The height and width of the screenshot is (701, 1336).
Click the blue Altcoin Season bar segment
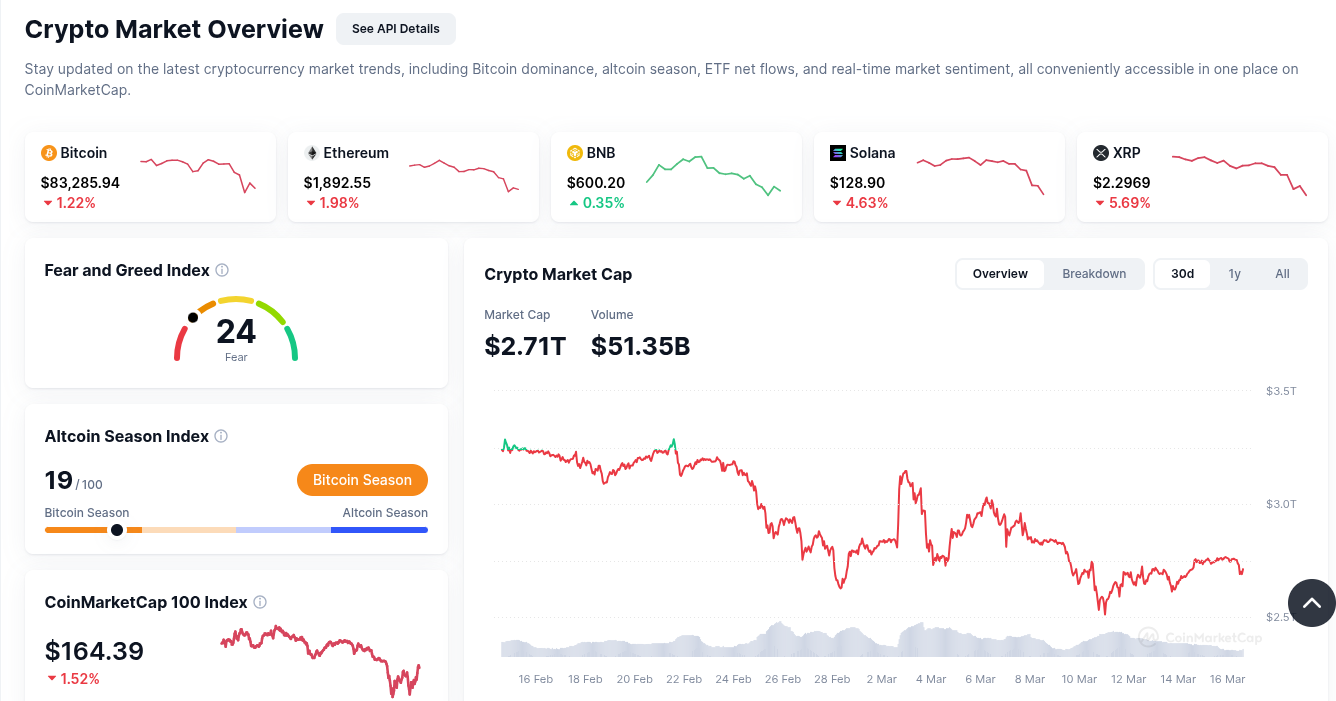[x=379, y=530]
